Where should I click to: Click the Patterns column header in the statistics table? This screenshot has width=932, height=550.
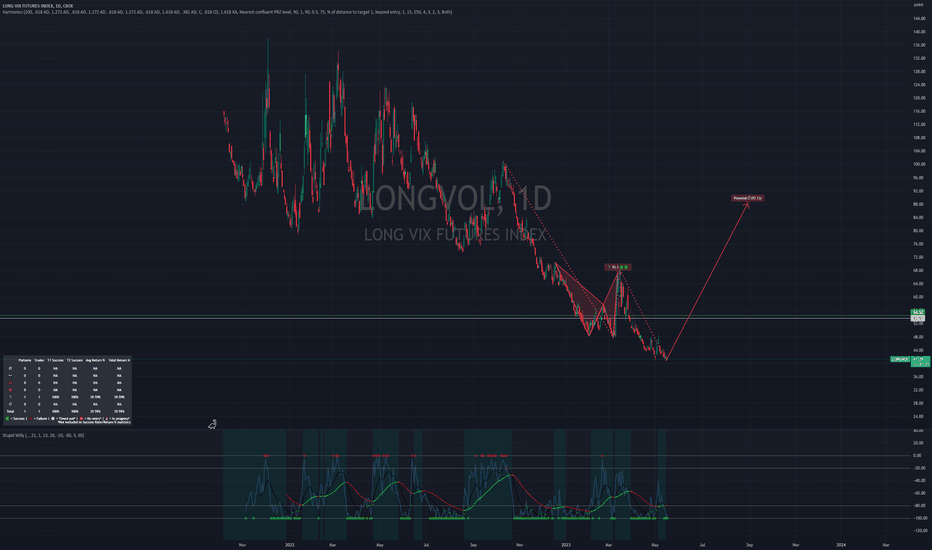[x=24, y=360]
